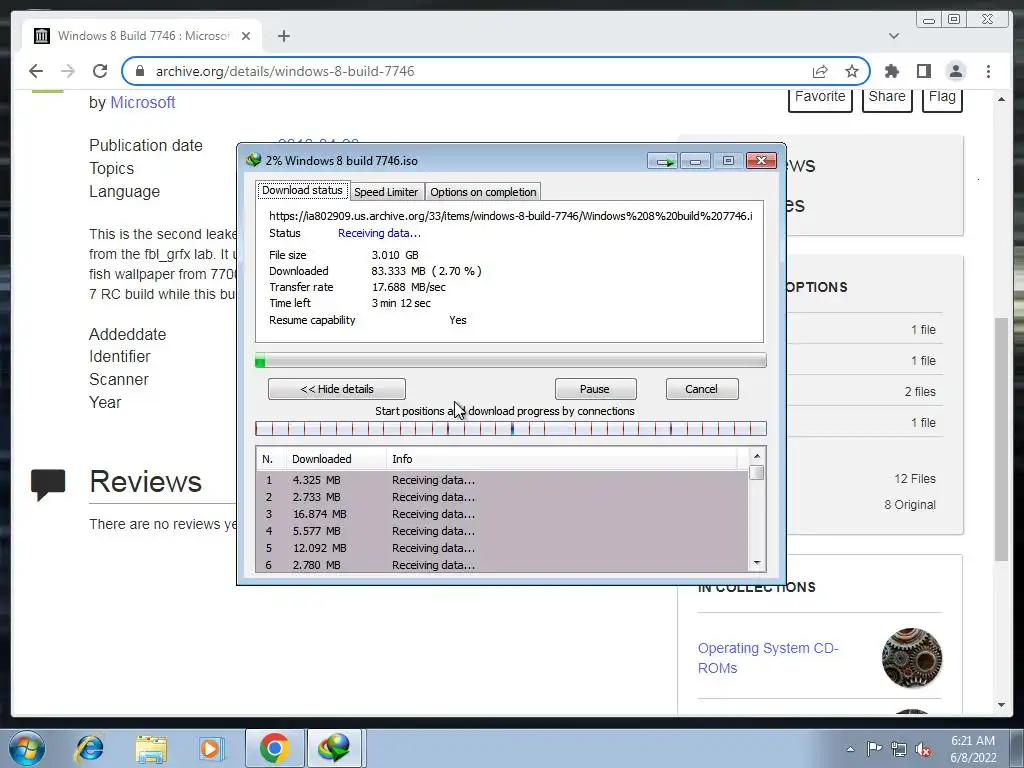Open Chrome three-dot menu
This screenshot has width=1024, height=768.
(988, 71)
